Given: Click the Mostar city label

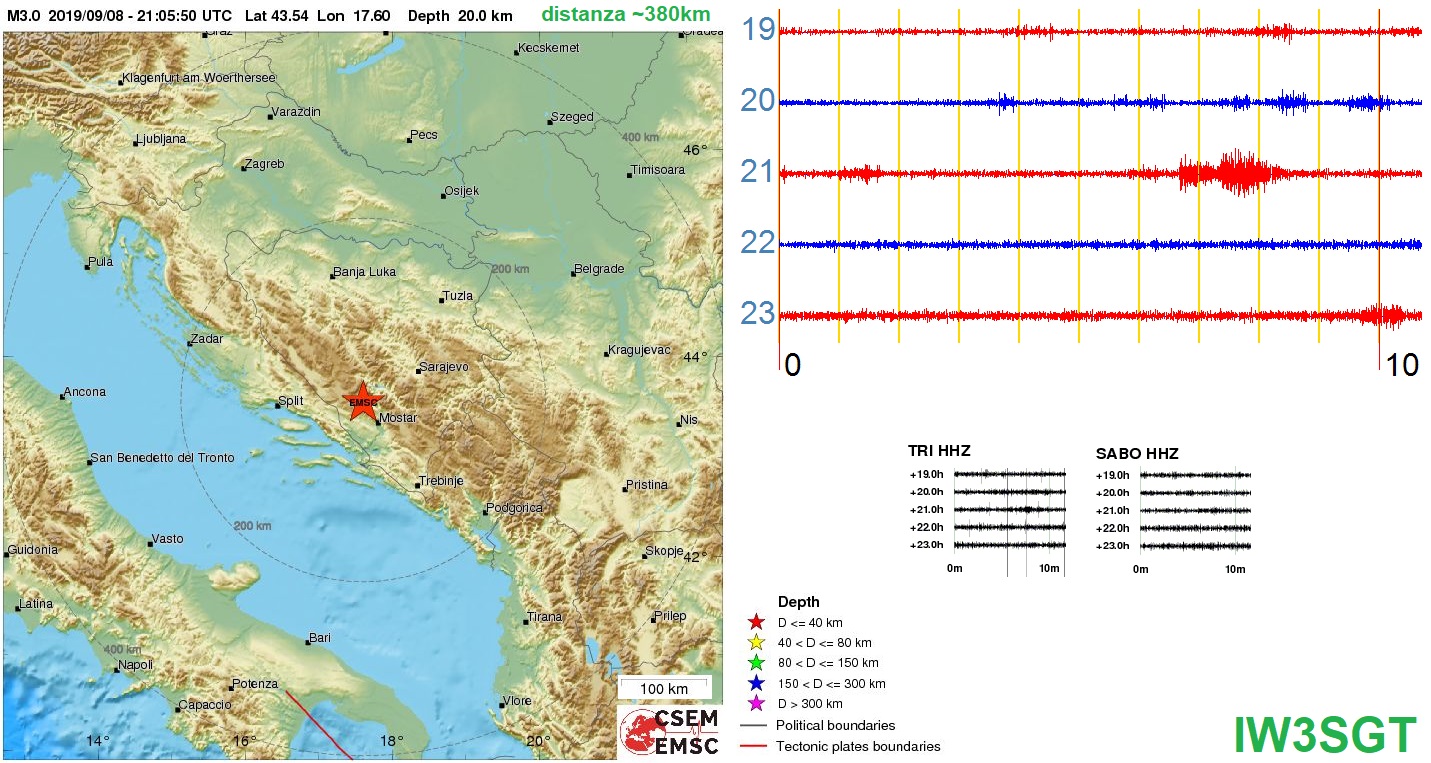Looking at the screenshot, I should (x=398, y=418).
